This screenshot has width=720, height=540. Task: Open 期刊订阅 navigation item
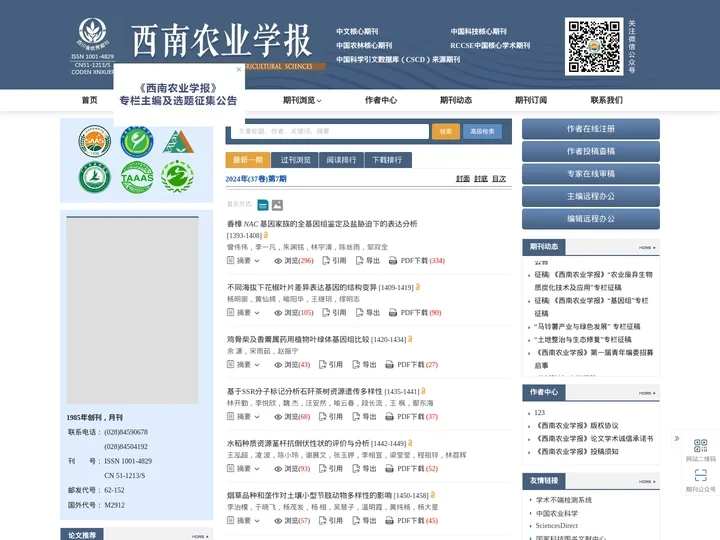[531, 100]
